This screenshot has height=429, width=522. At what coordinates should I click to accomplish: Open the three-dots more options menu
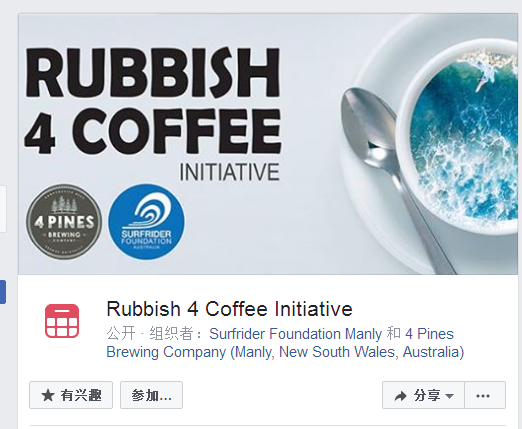(x=485, y=395)
